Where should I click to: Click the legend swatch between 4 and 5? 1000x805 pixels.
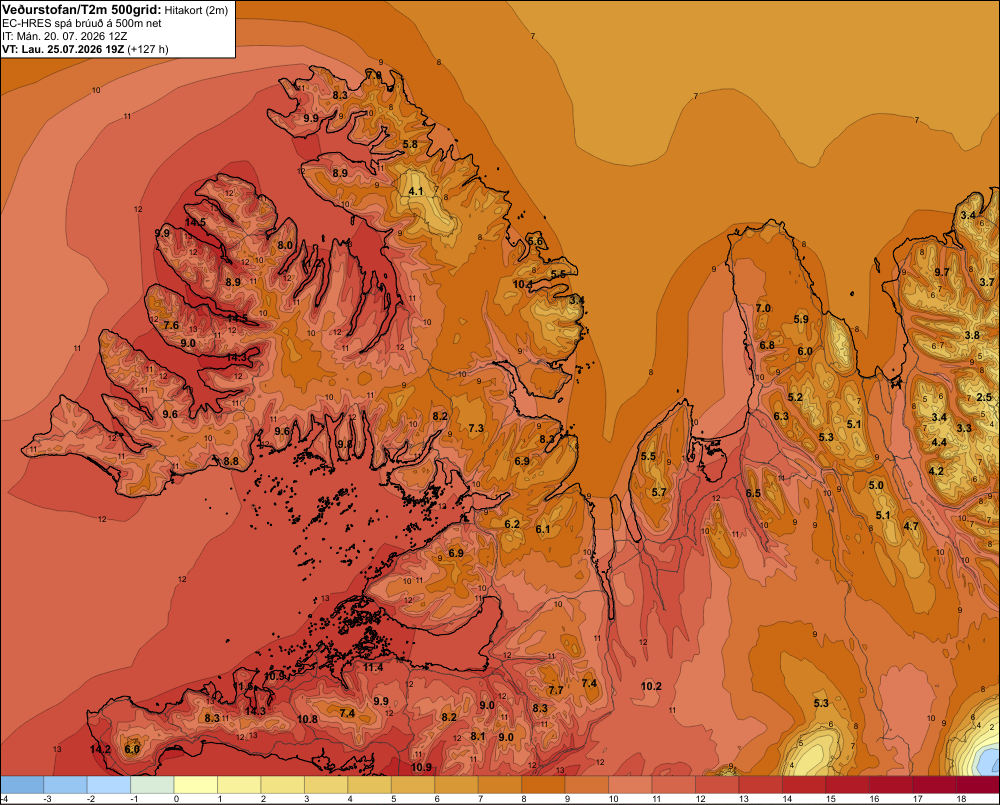370,785
